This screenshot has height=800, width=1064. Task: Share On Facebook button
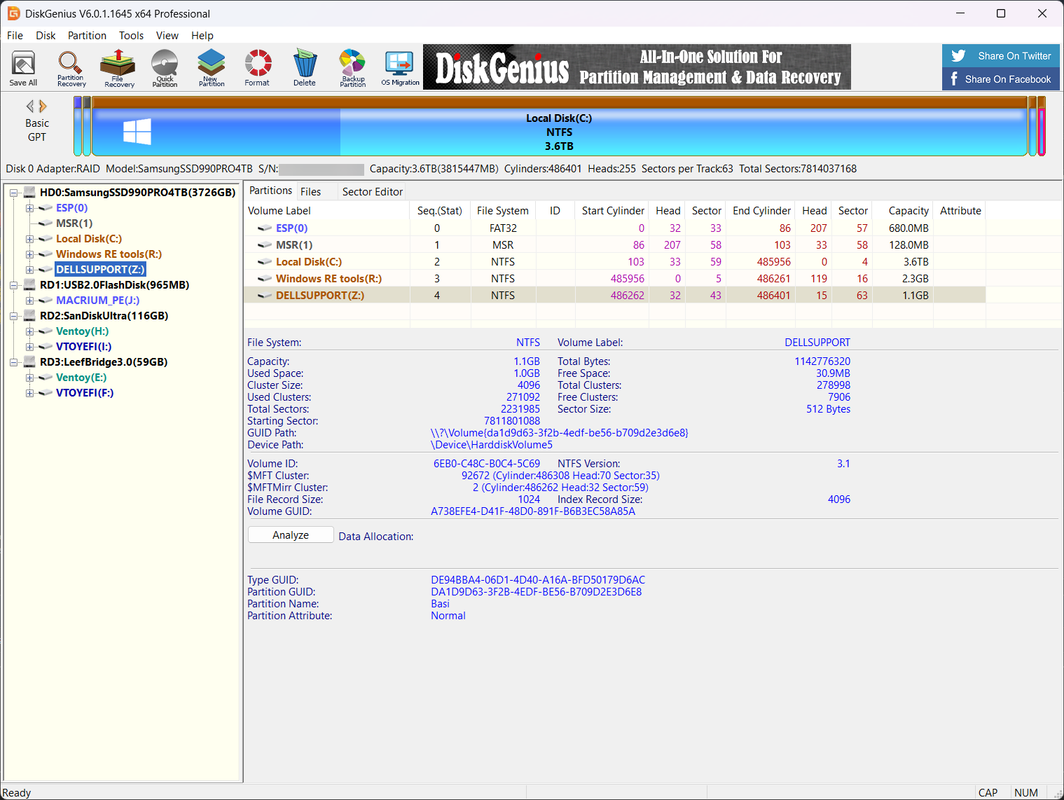coord(1001,79)
